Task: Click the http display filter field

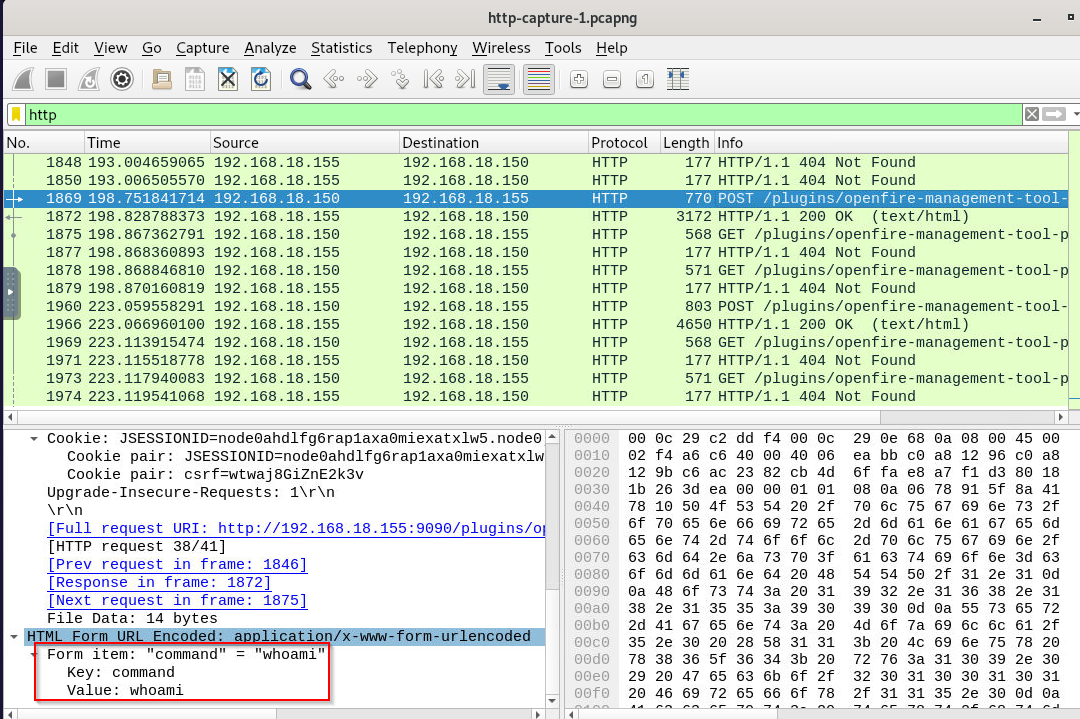Action: pos(500,114)
